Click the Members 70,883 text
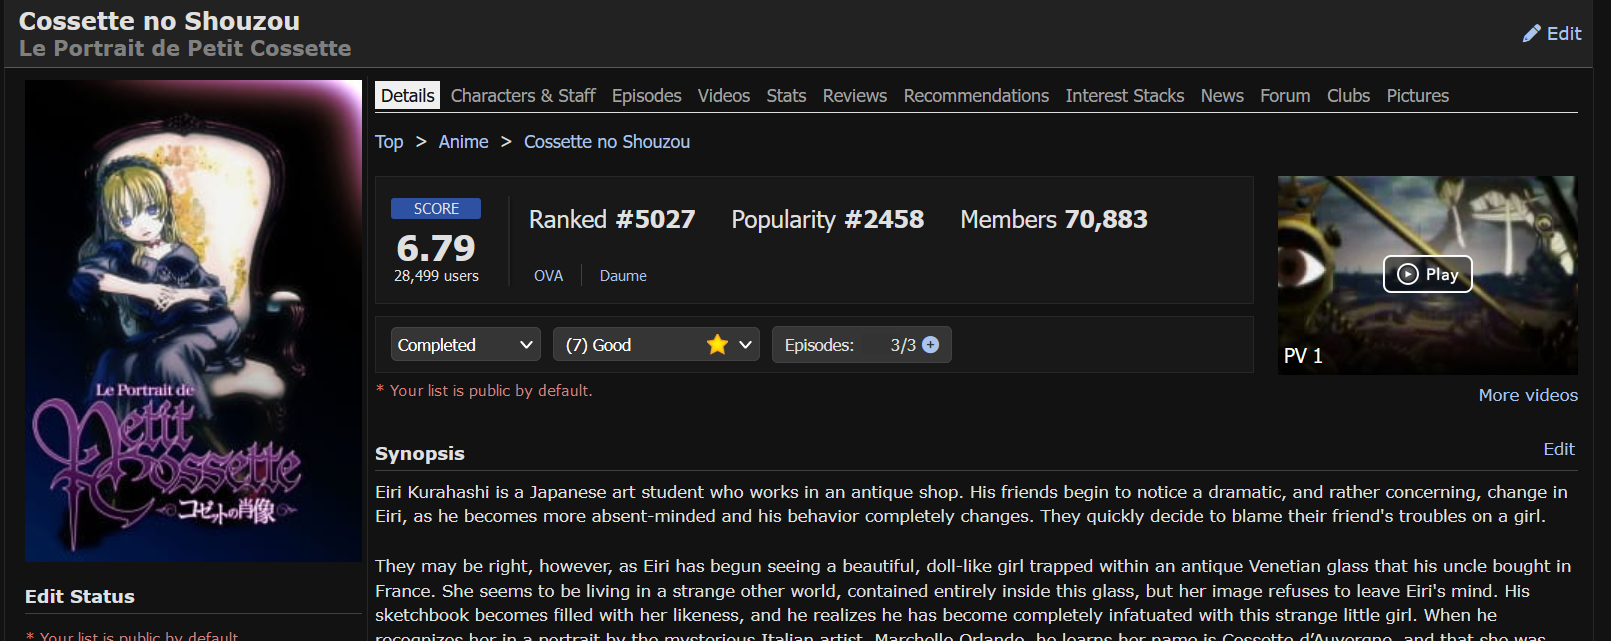The height and width of the screenshot is (641, 1611). click(x=1054, y=220)
